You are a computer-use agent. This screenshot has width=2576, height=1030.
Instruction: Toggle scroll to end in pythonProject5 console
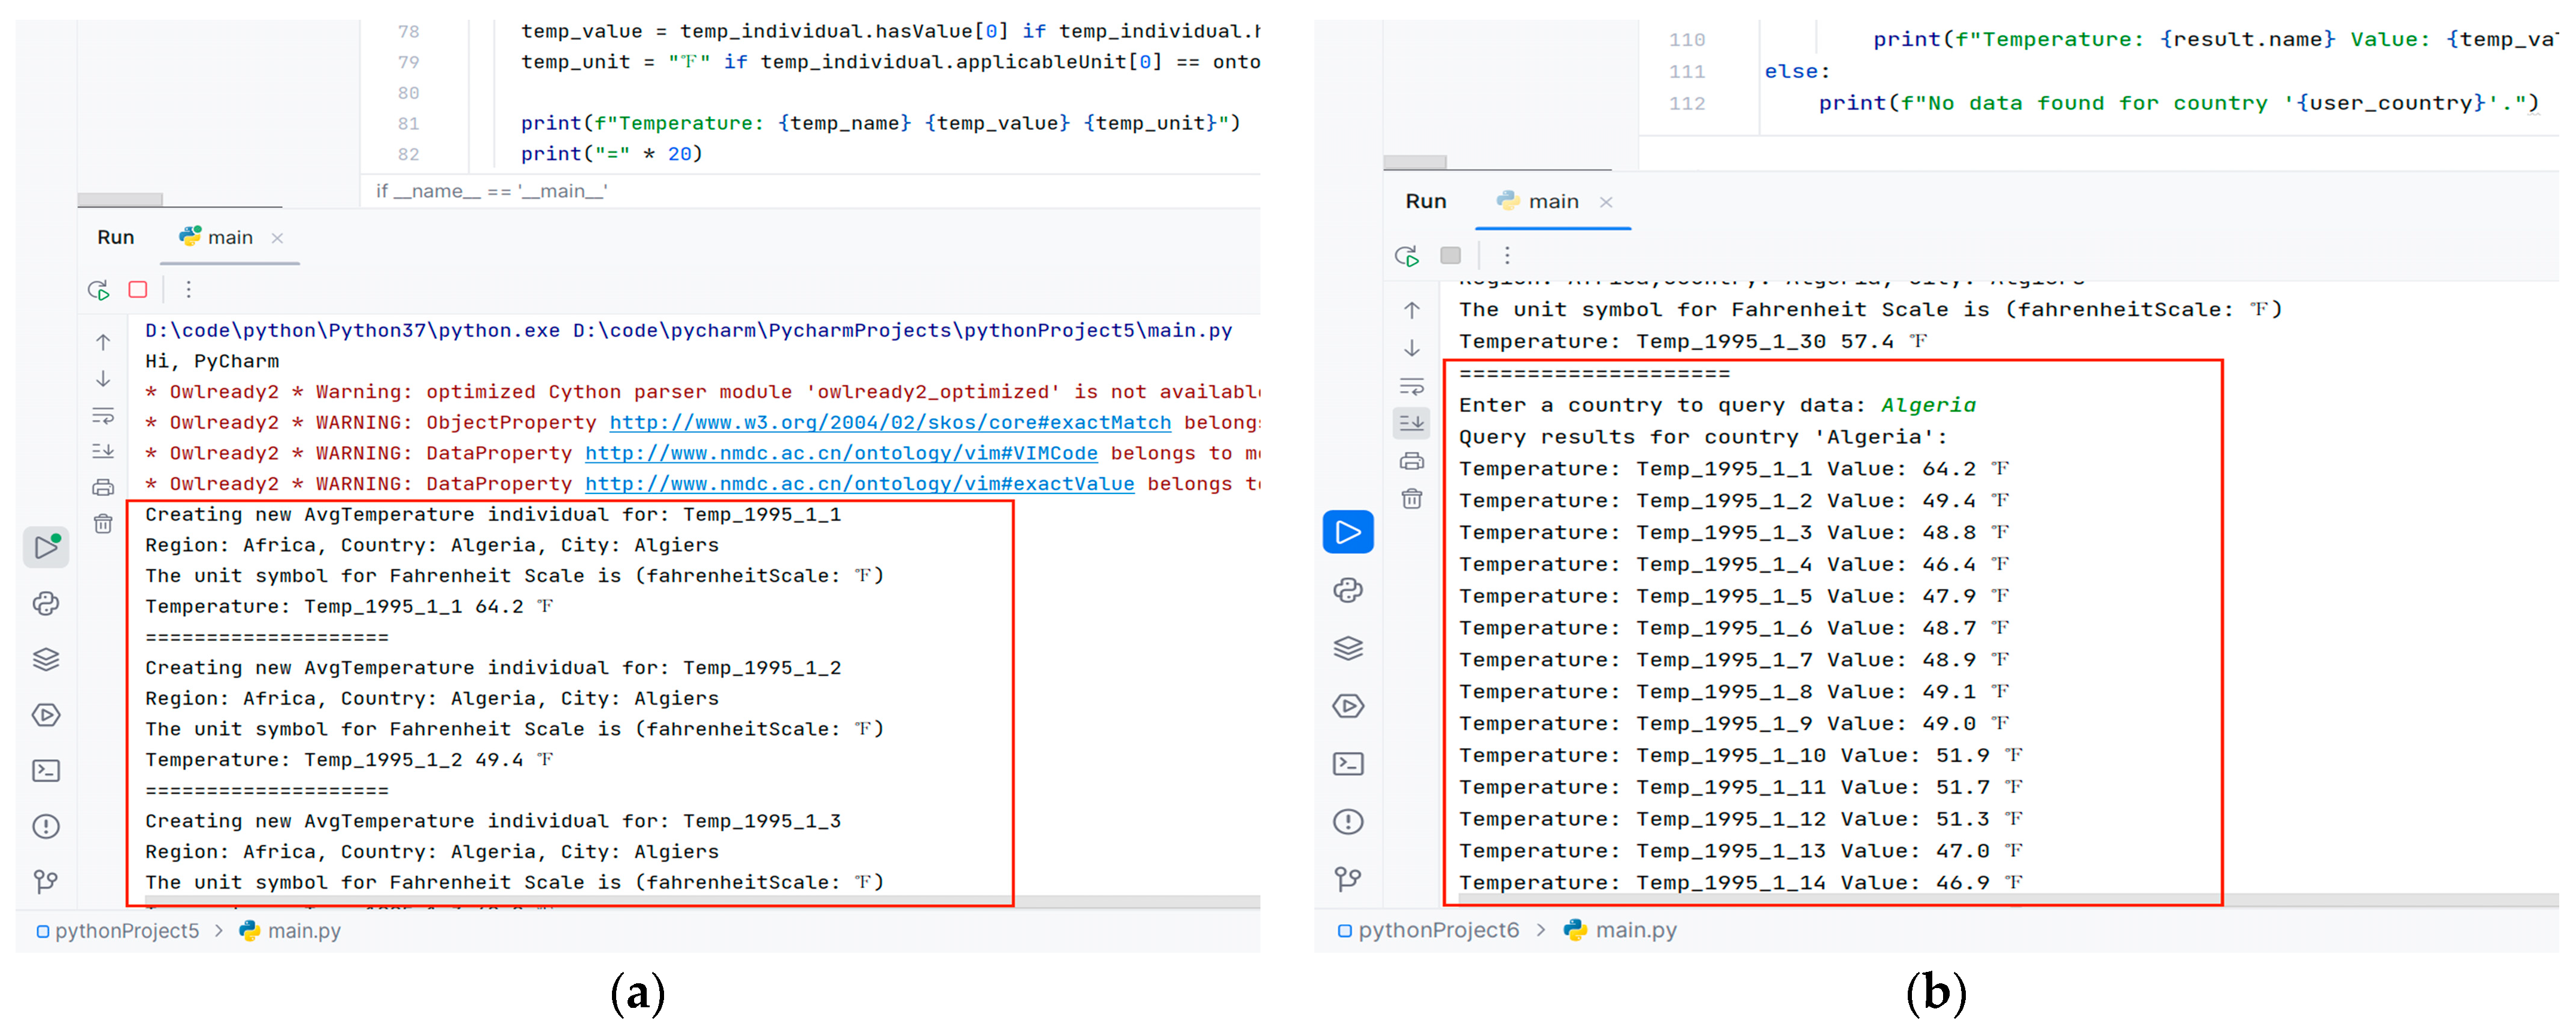(x=103, y=451)
